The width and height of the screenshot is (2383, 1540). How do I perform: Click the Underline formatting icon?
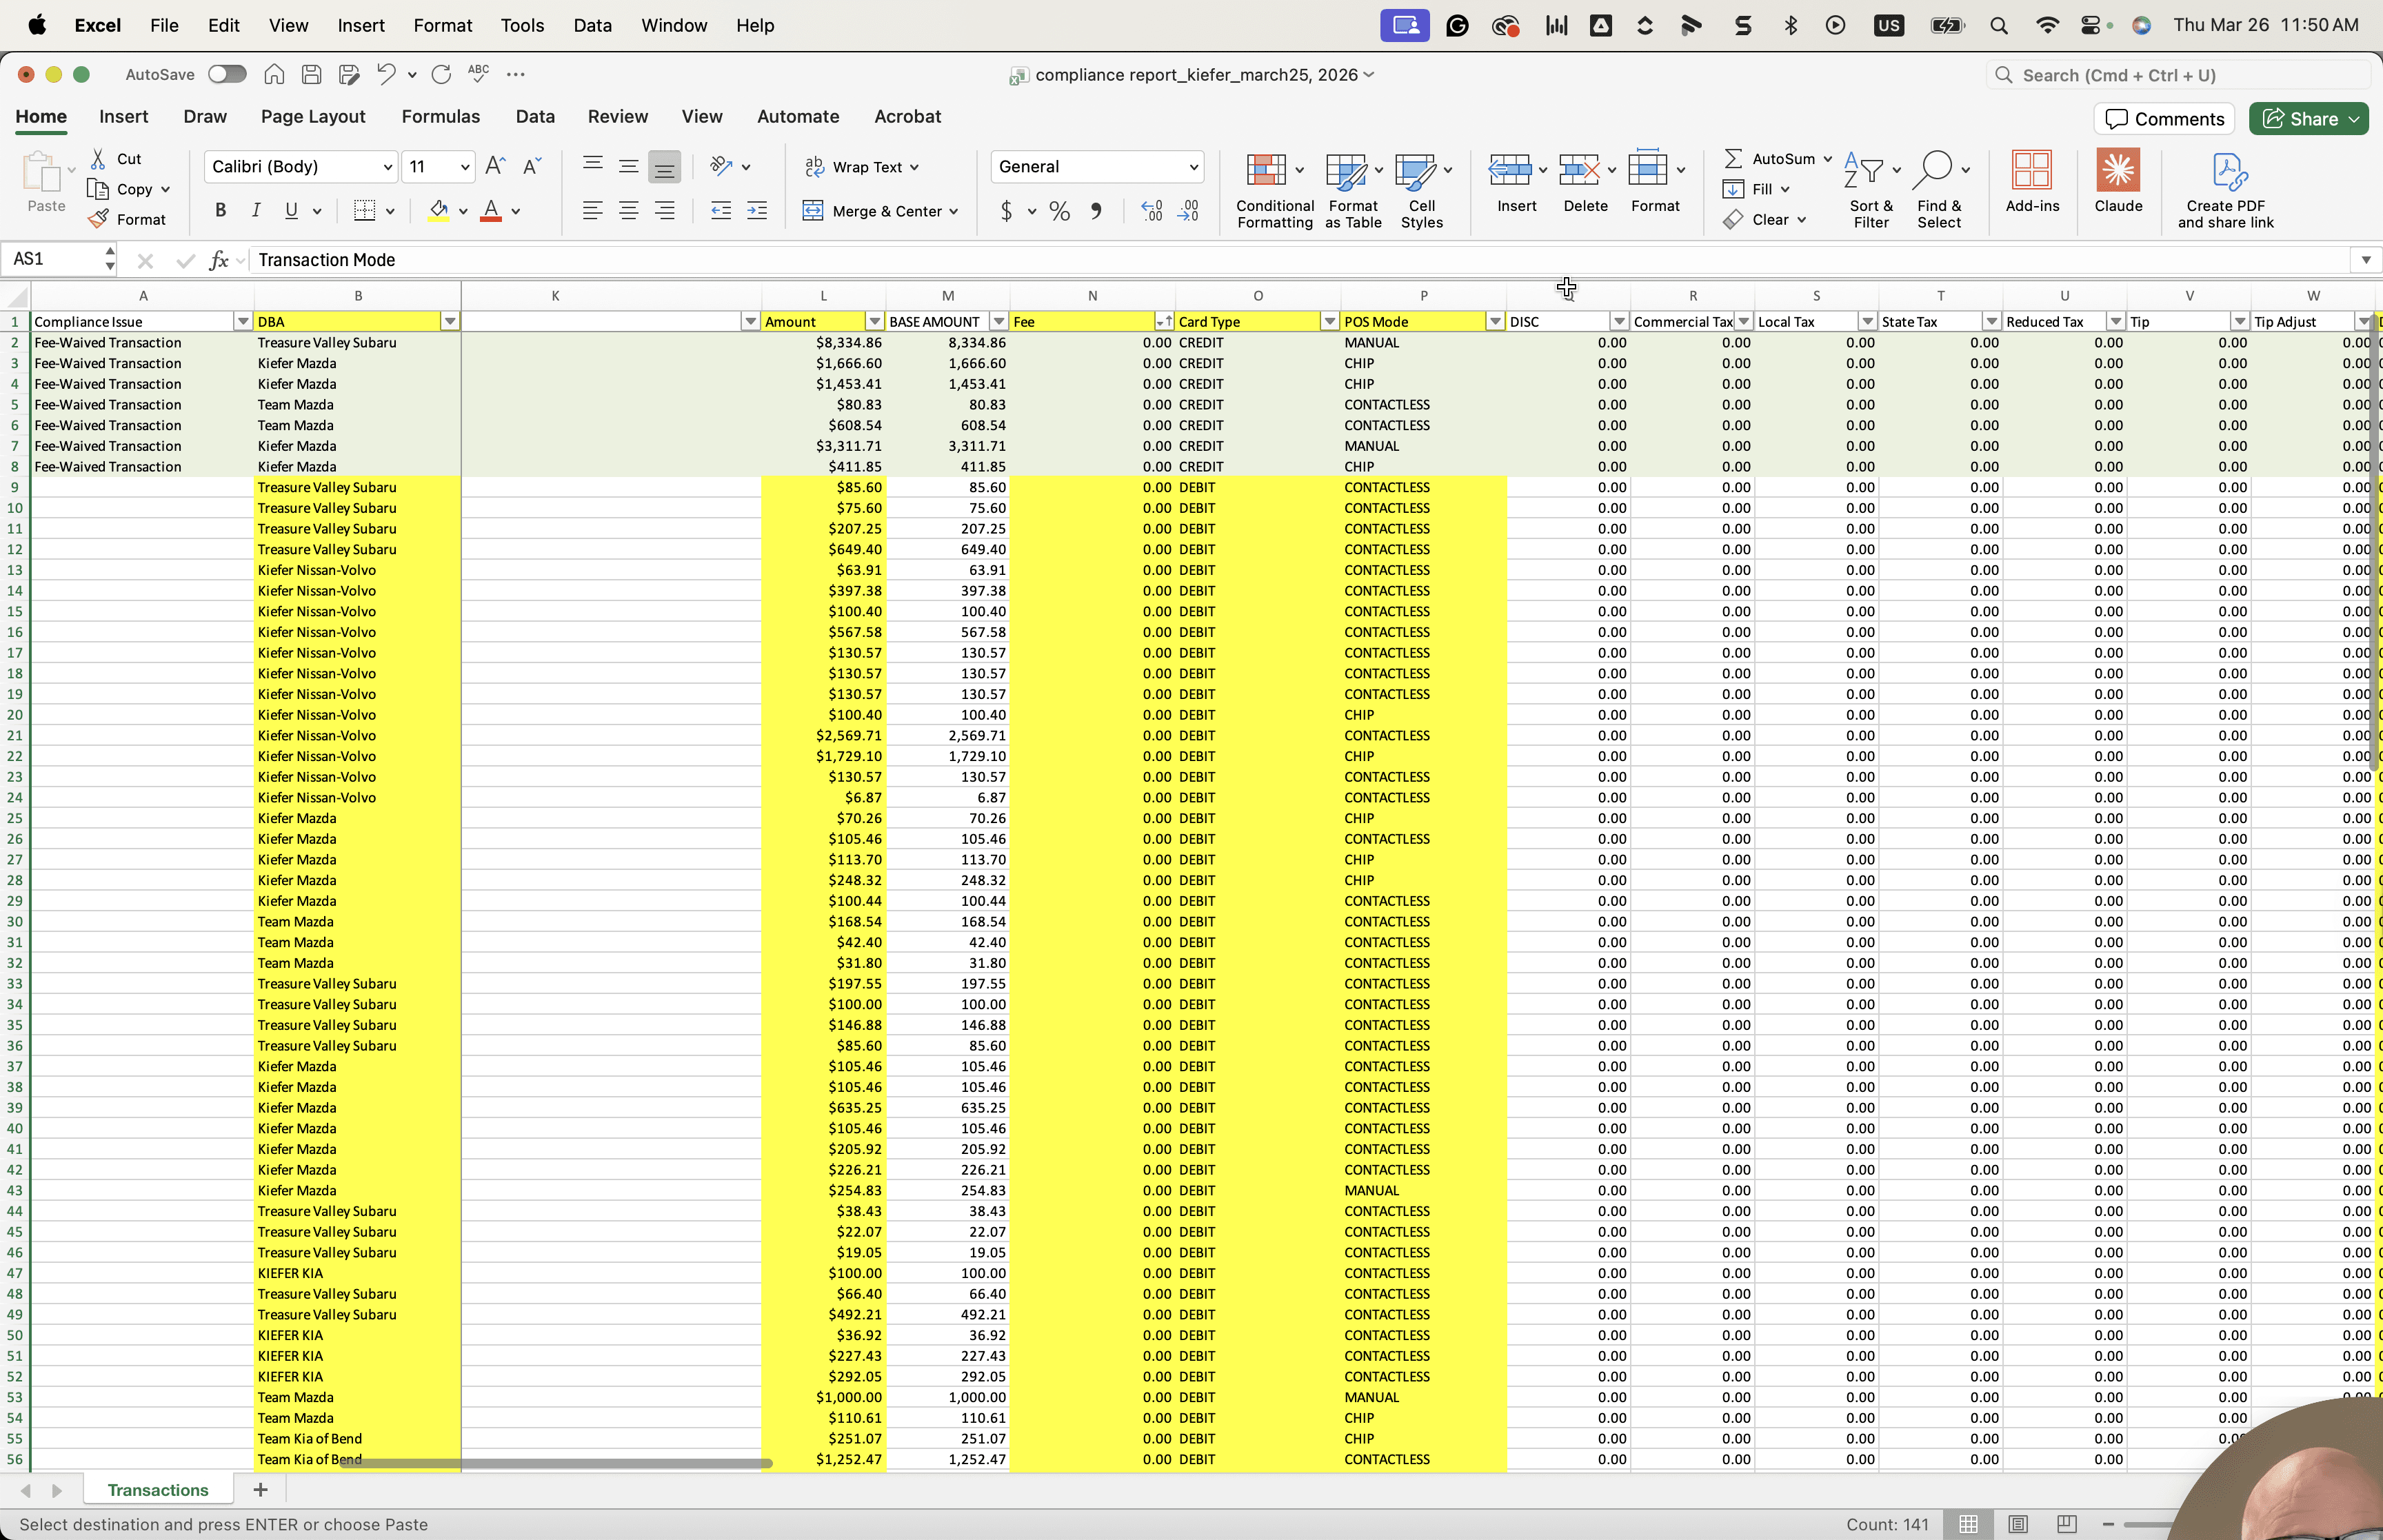pyautogui.click(x=291, y=210)
